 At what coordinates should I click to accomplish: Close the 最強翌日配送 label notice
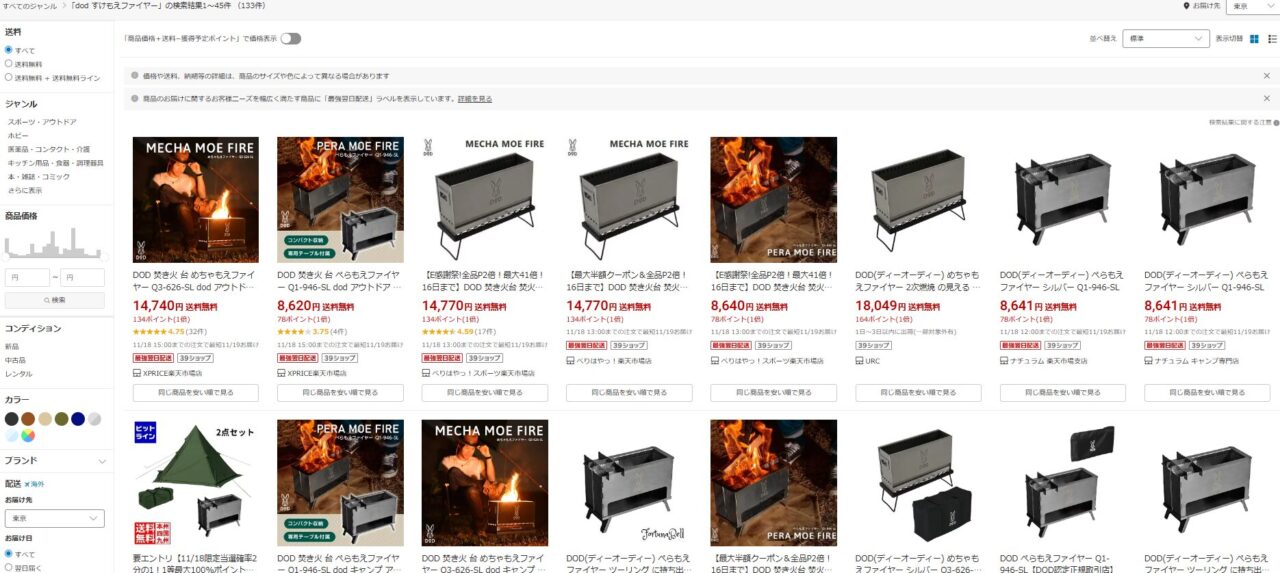1266,98
